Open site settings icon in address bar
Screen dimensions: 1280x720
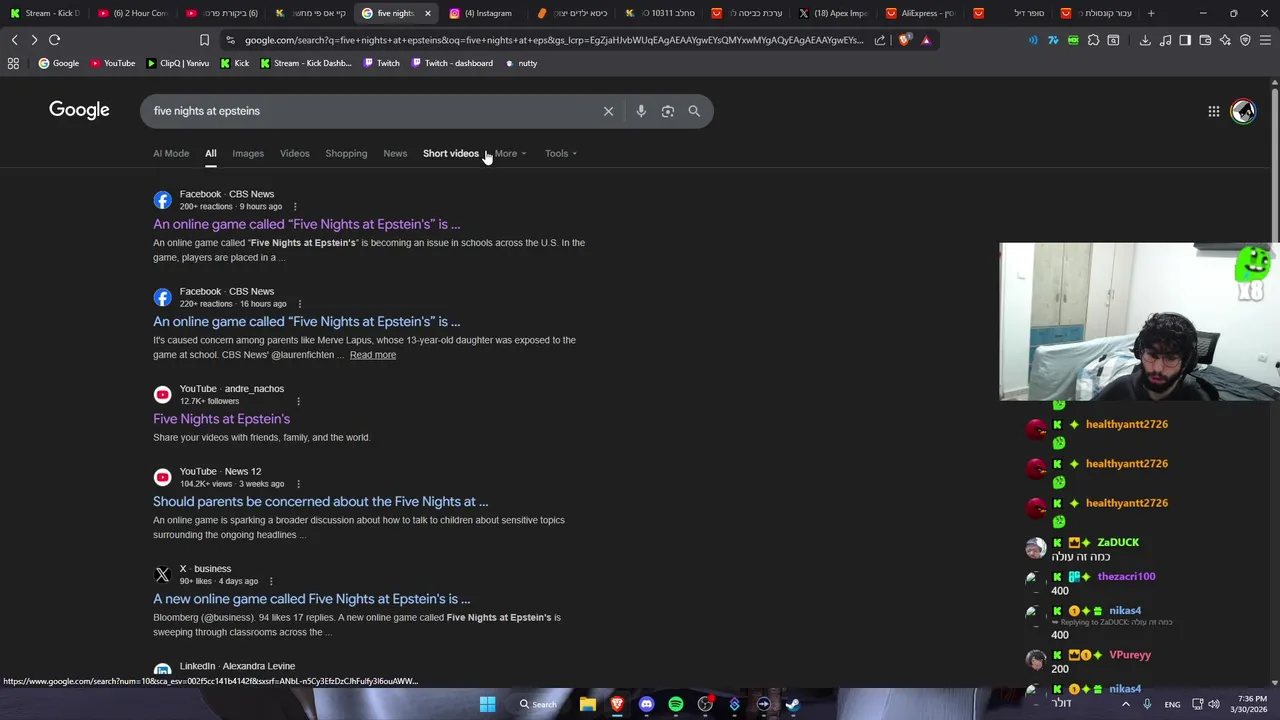tap(231, 40)
